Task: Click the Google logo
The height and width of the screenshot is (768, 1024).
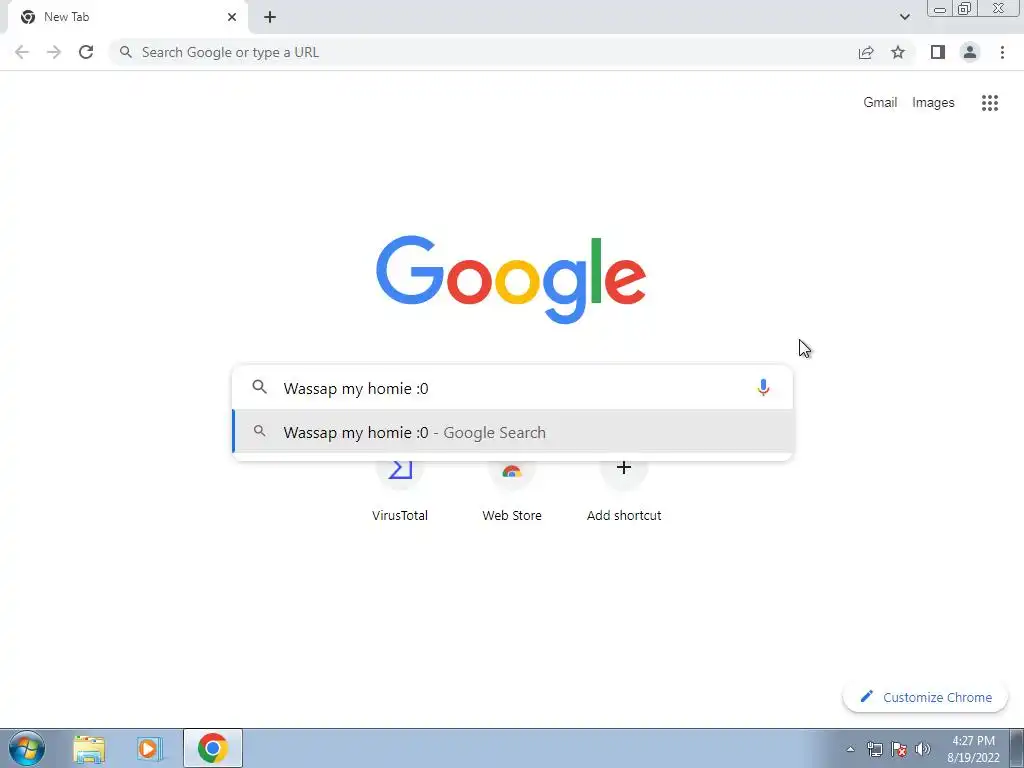Action: (511, 280)
